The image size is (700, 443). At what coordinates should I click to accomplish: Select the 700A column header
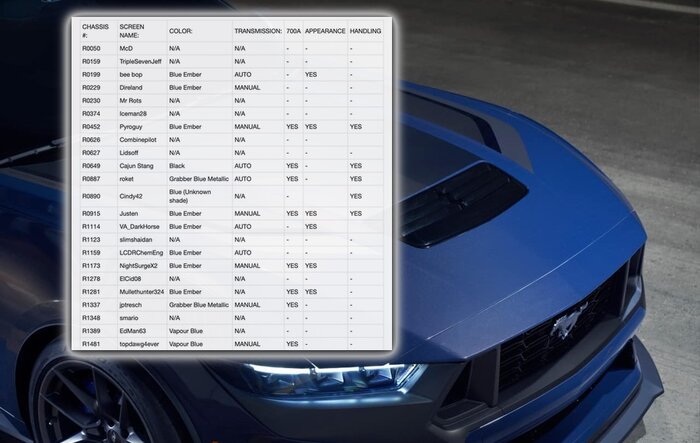coord(292,30)
